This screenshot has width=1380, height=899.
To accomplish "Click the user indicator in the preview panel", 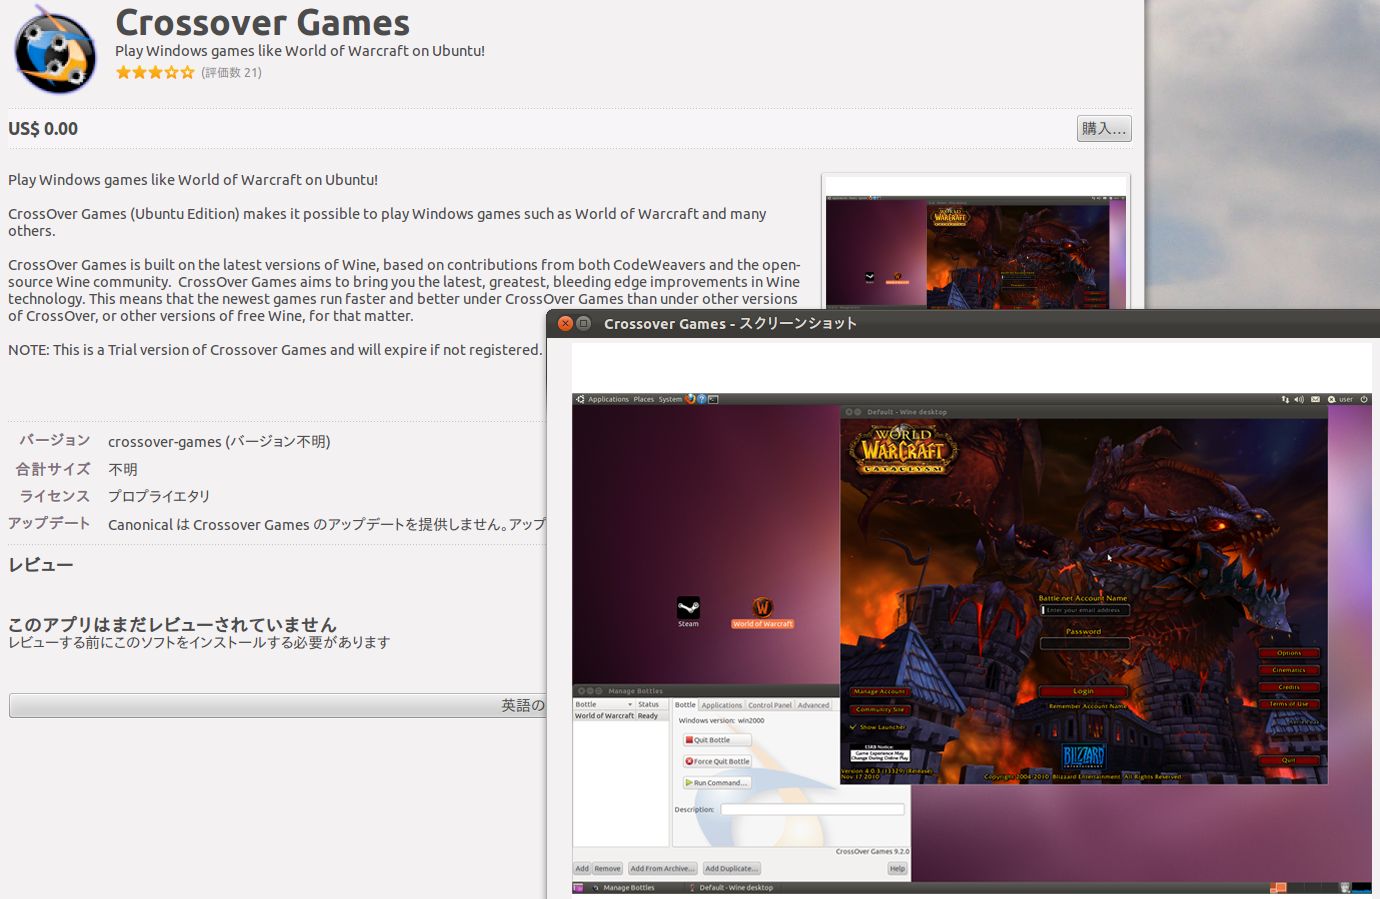I will [1340, 399].
